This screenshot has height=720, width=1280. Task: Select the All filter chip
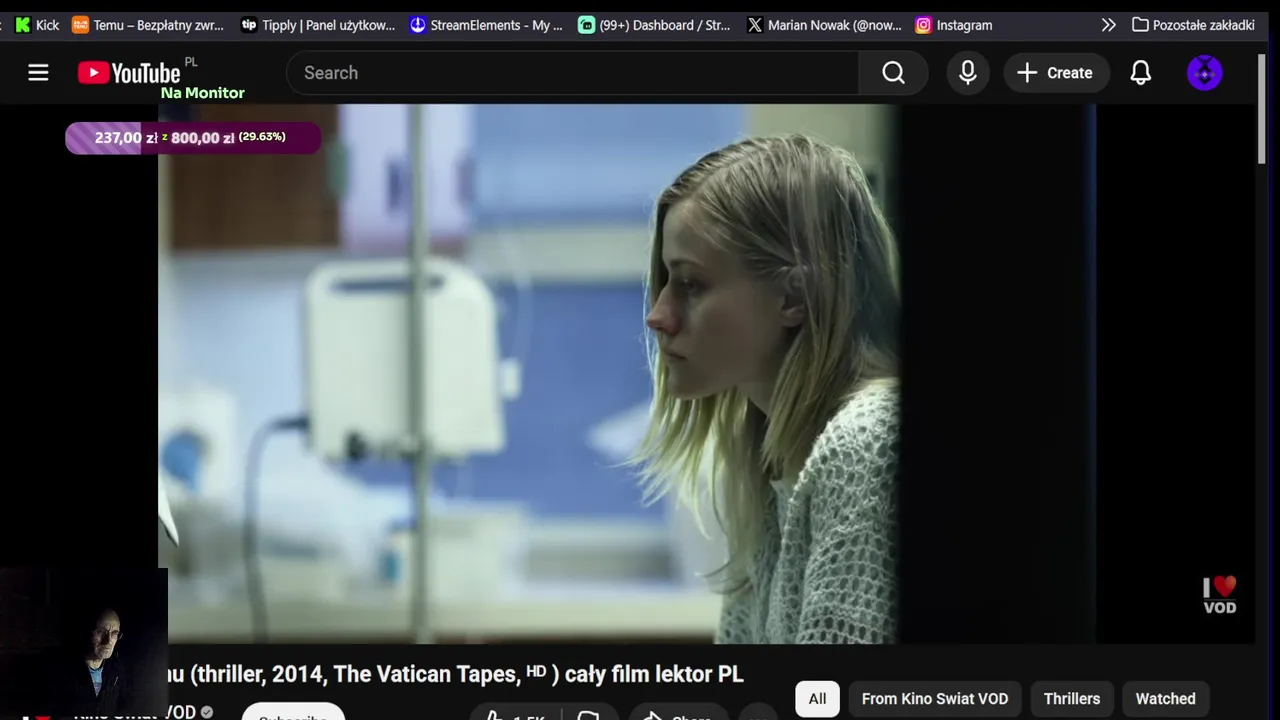pyautogui.click(x=817, y=699)
